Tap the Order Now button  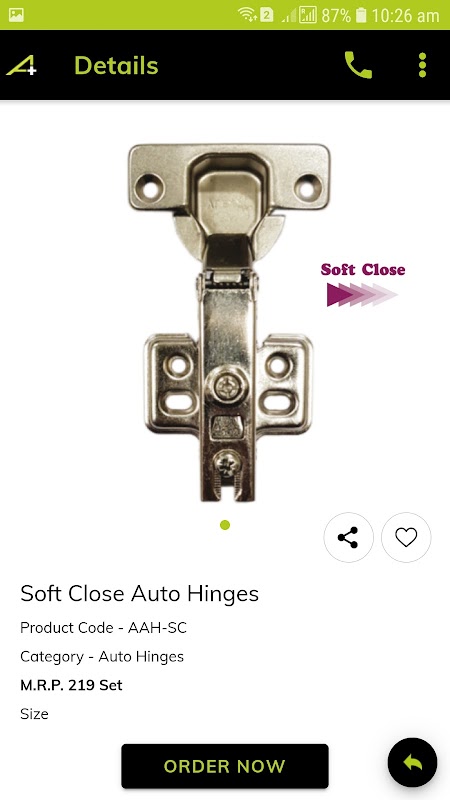click(x=224, y=766)
